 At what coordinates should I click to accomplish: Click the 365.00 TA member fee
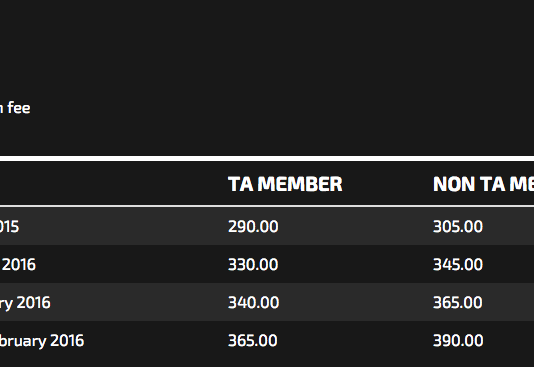click(253, 341)
